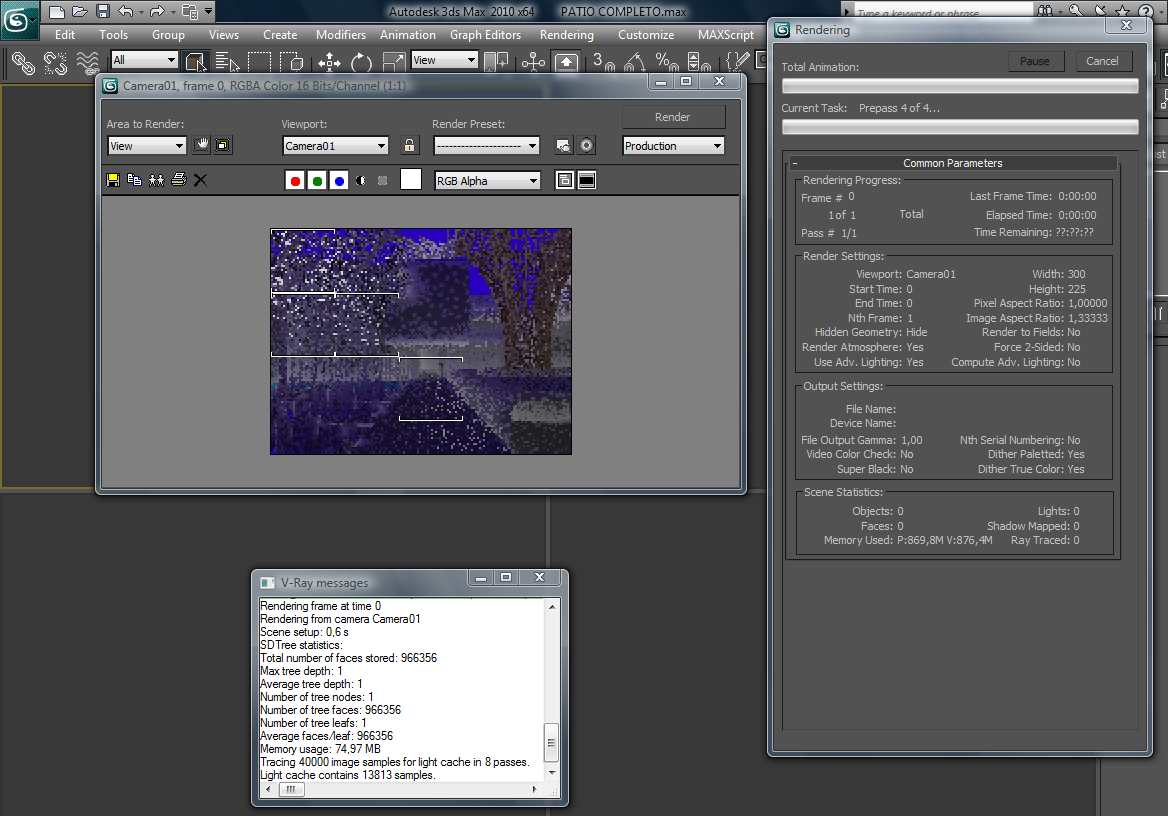The height and width of the screenshot is (816, 1168).
Task: Click the Bind to Space Warp icon
Action: [88, 63]
